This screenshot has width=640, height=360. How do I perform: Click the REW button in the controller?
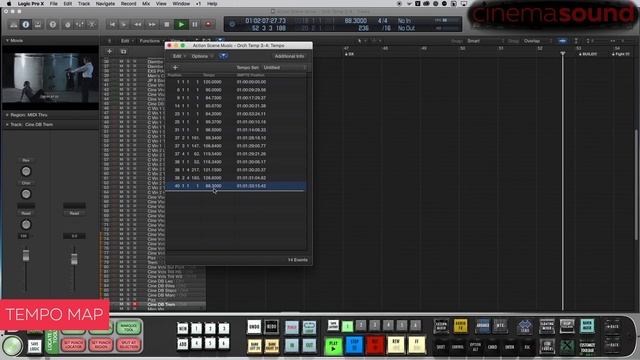(x=396, y=346)
